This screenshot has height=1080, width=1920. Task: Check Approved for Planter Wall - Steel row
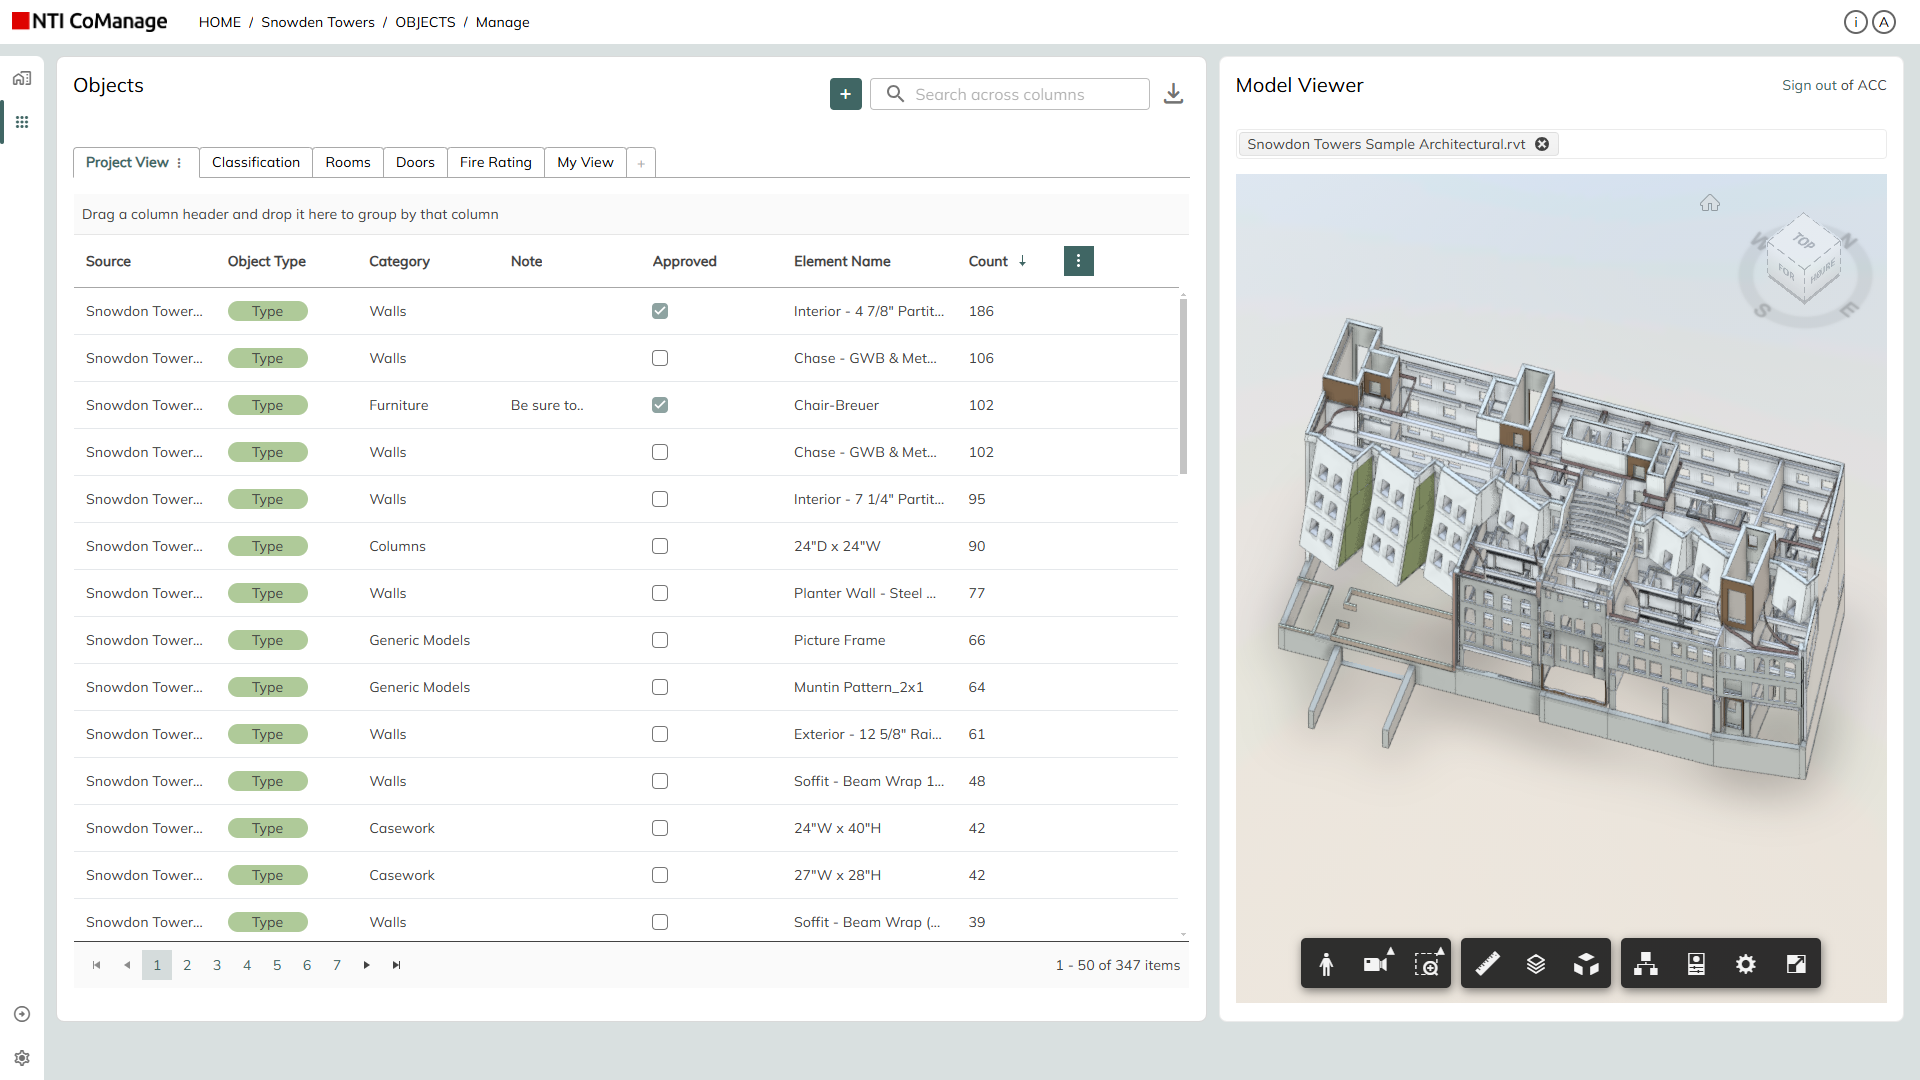(660, 593)
